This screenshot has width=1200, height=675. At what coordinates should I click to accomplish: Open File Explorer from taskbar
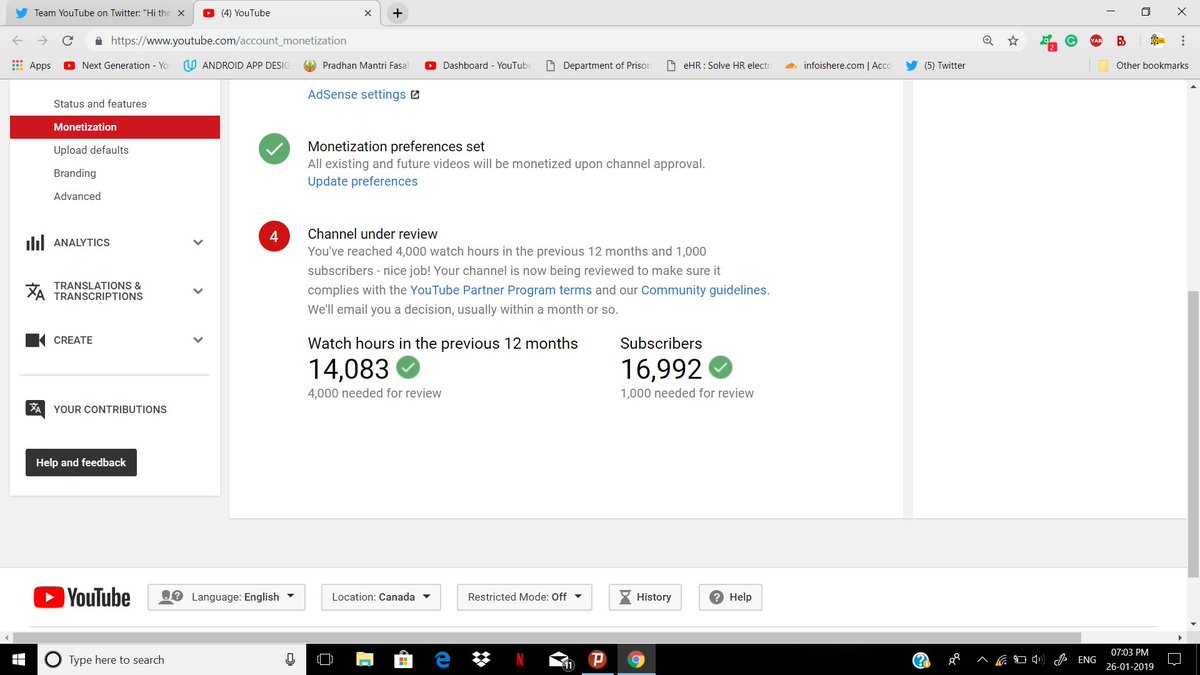tap(364, 659)
